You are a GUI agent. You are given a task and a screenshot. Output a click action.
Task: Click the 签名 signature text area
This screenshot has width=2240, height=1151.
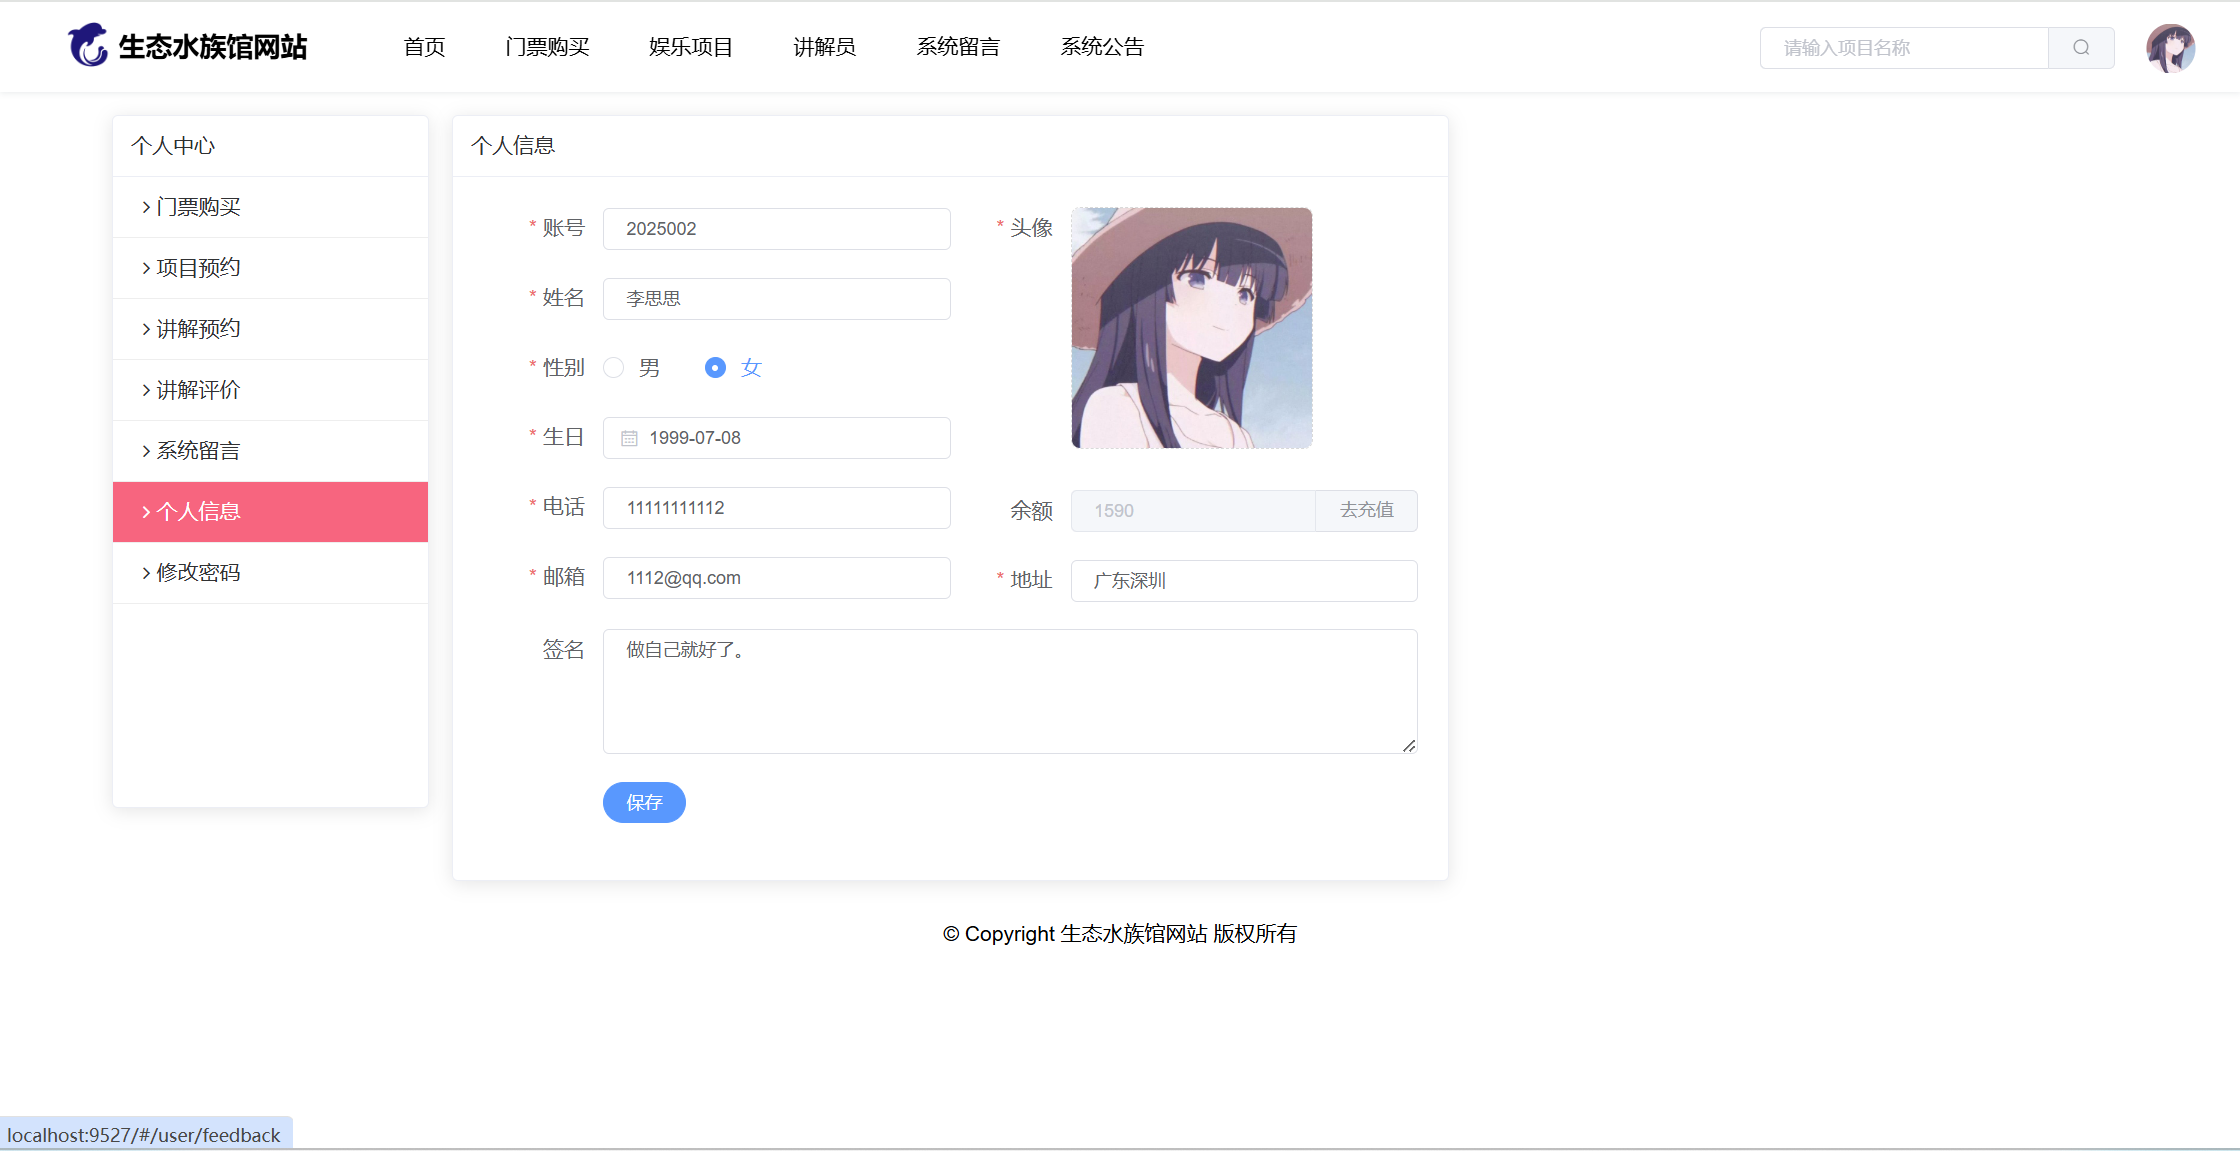click(1009, 691)
